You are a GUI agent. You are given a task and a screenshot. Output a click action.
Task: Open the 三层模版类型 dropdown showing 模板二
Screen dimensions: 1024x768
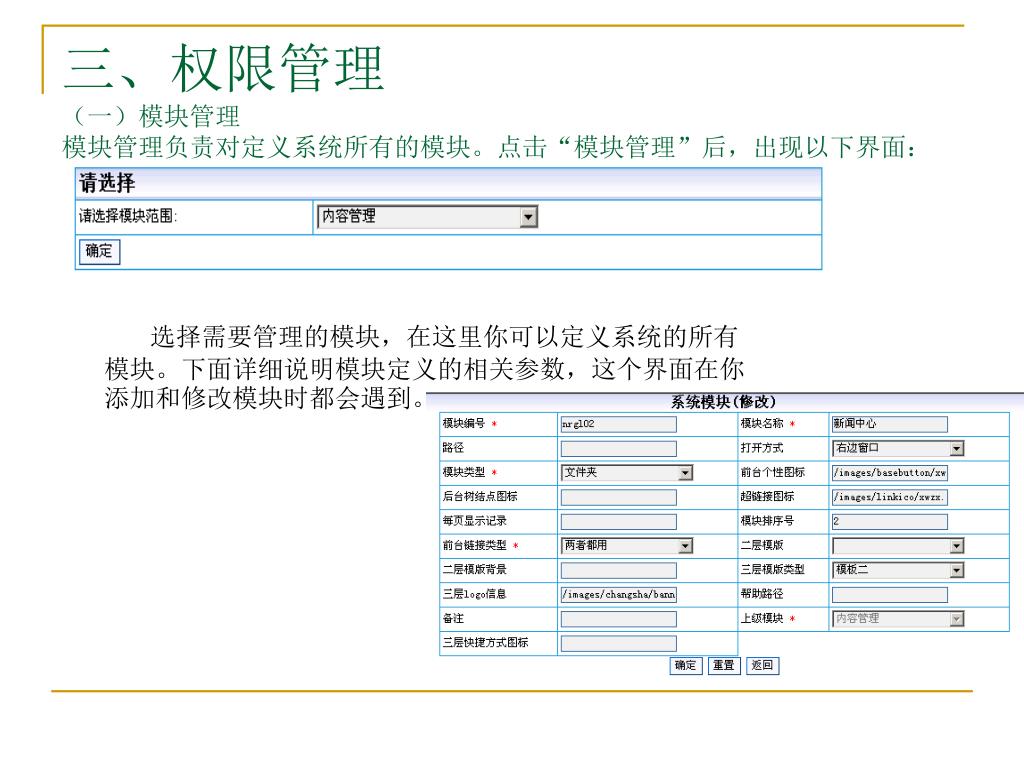pyautogui.click(x=898, y=570)
